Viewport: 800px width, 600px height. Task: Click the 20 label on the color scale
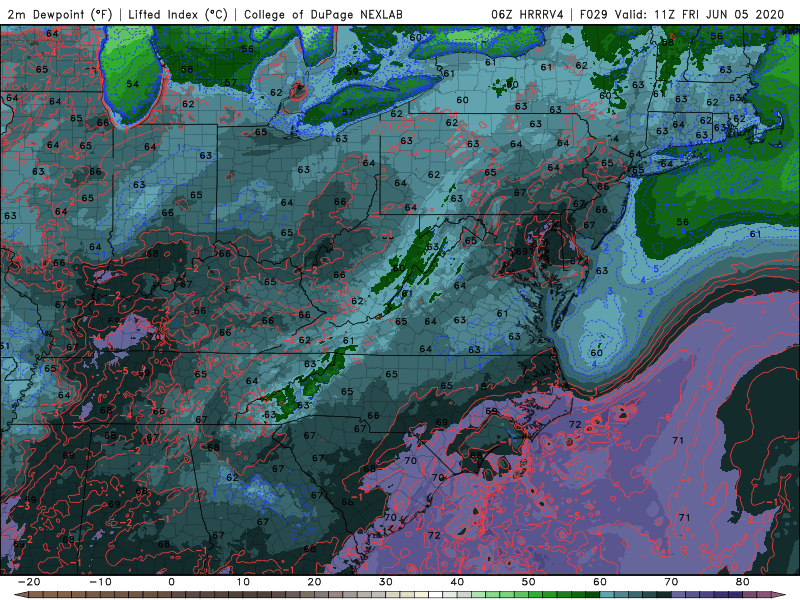pos(314,582)
